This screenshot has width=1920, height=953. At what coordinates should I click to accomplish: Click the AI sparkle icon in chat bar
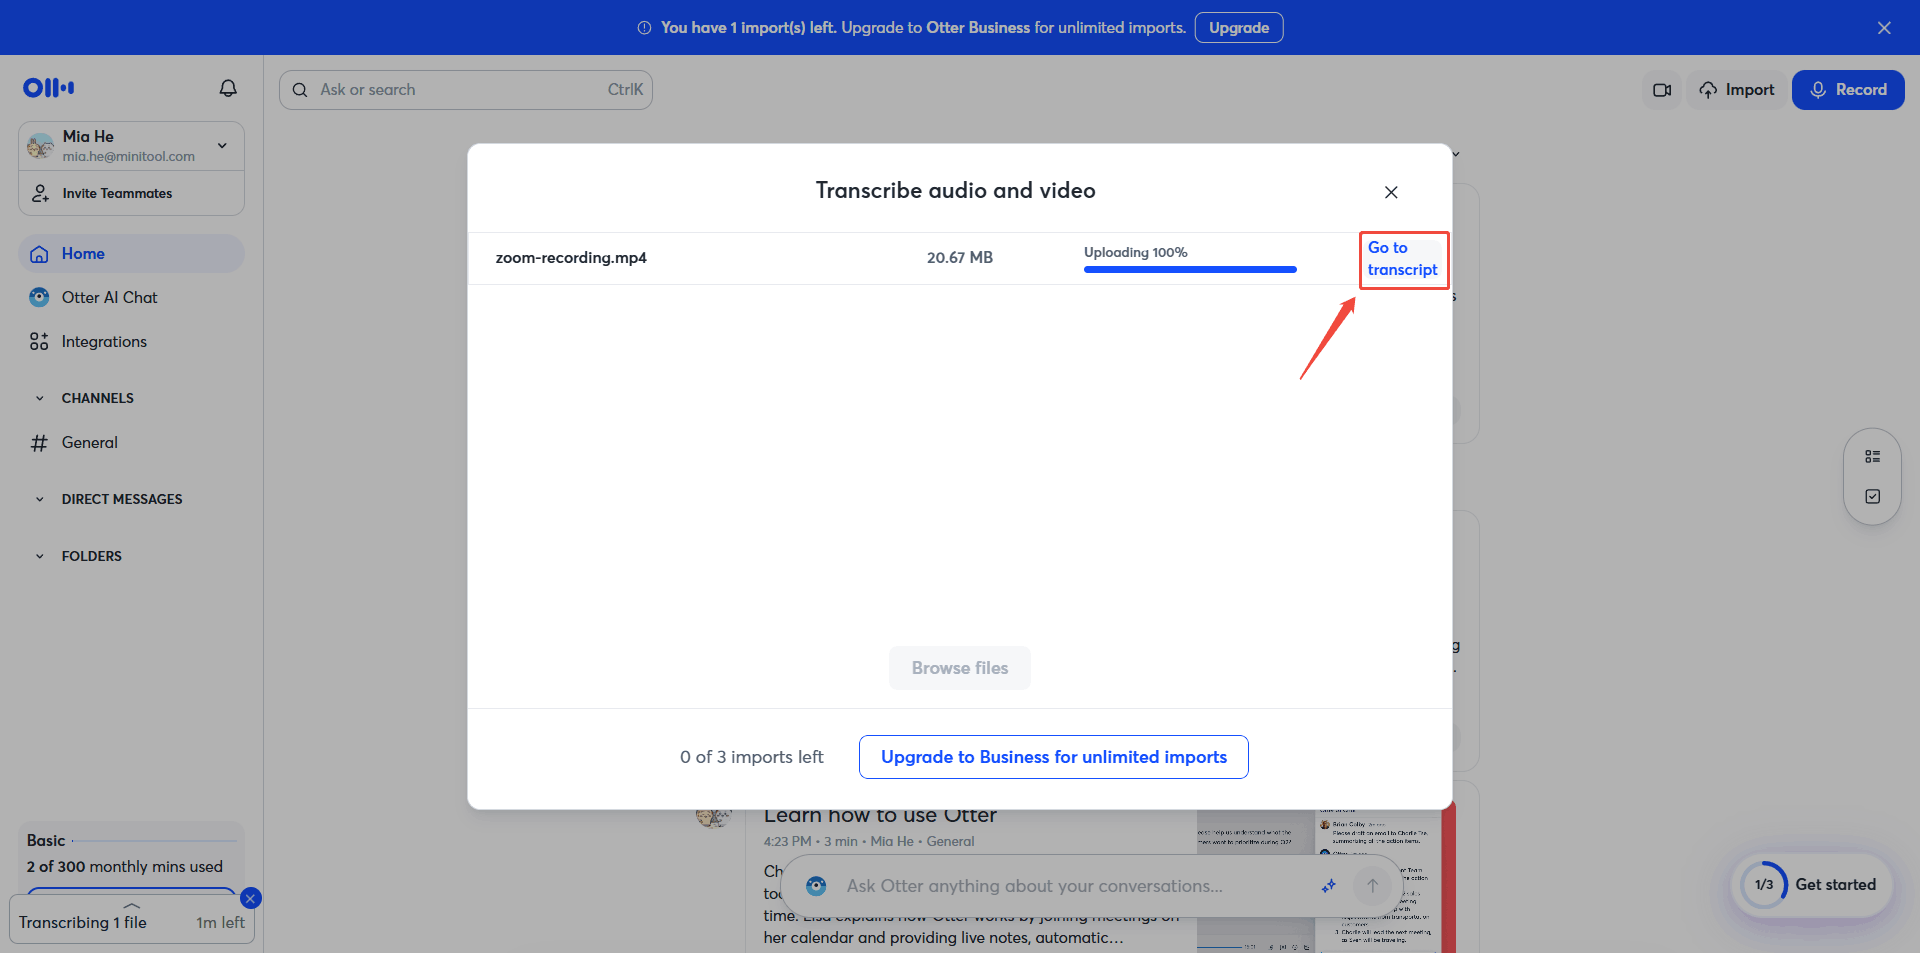click(1328, 885)
